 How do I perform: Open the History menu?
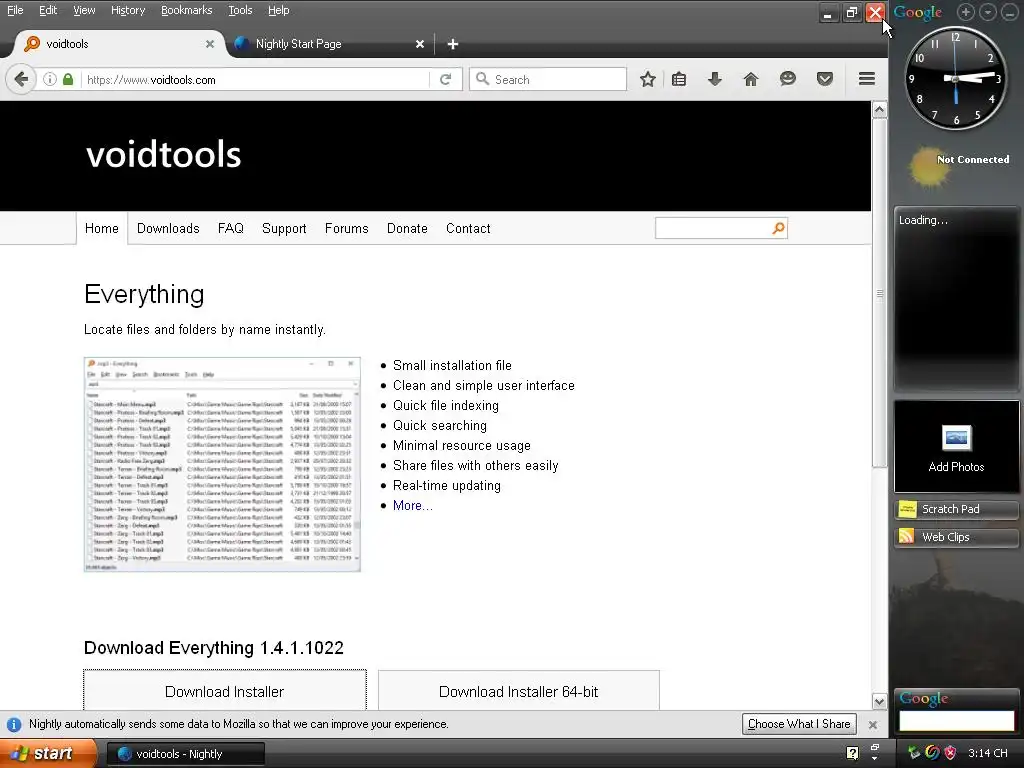[128, 10]
